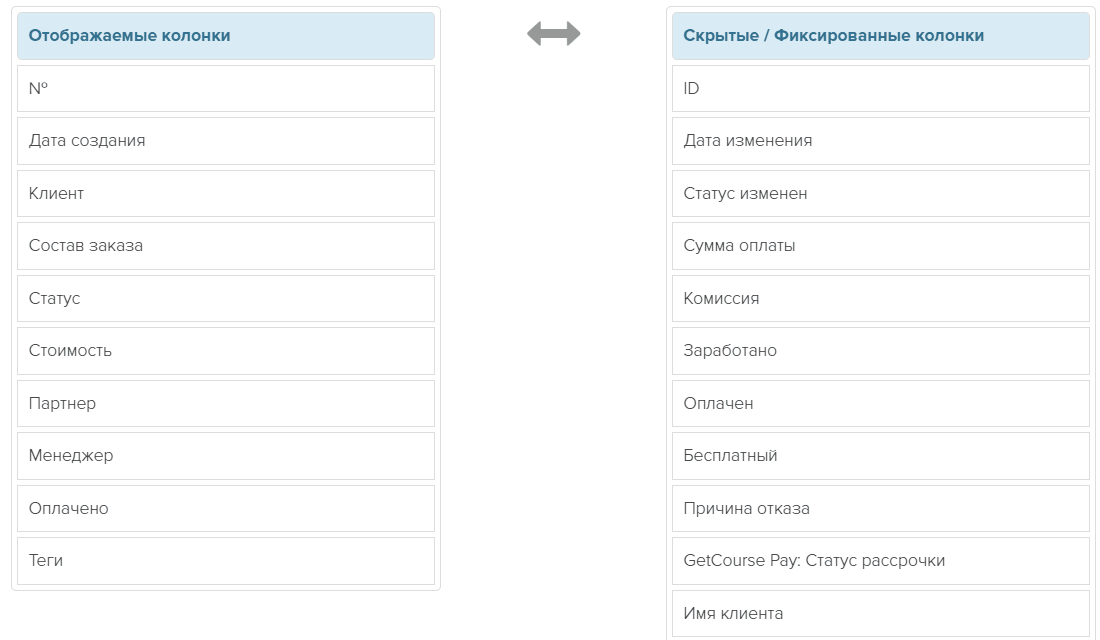1100x640 pixels.
Task: Select the "Состав заказа" column
Action: (225, 245)
